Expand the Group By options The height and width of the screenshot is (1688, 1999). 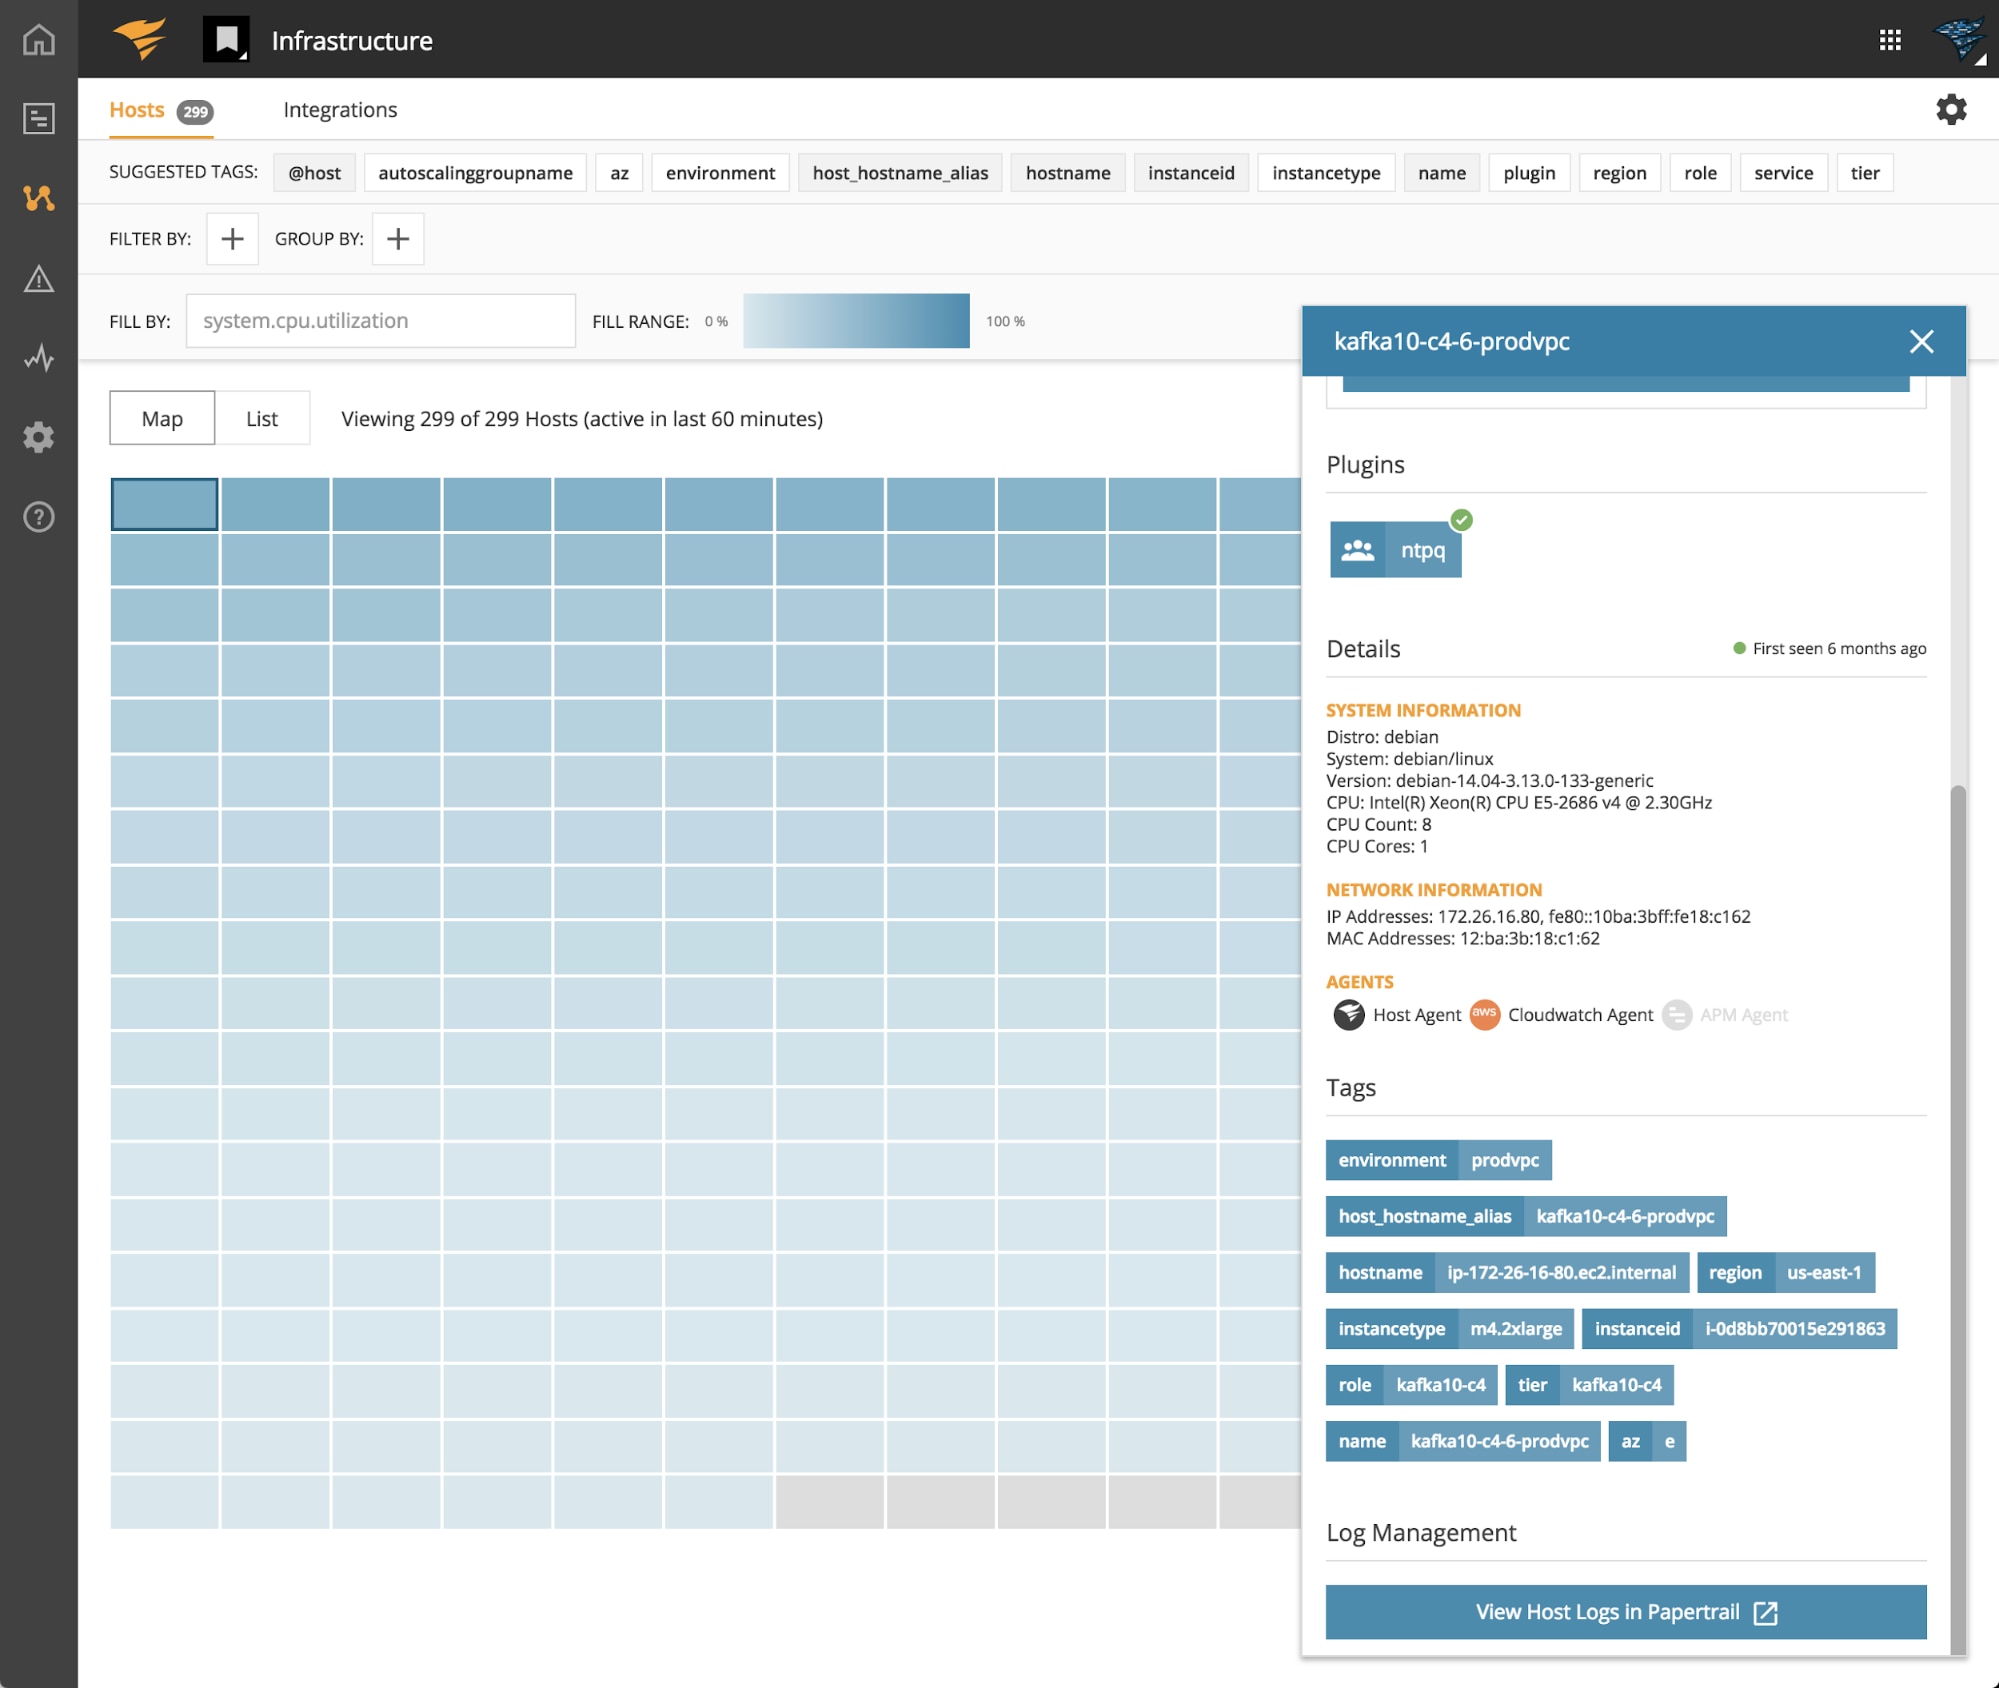(x=397, y=236)
